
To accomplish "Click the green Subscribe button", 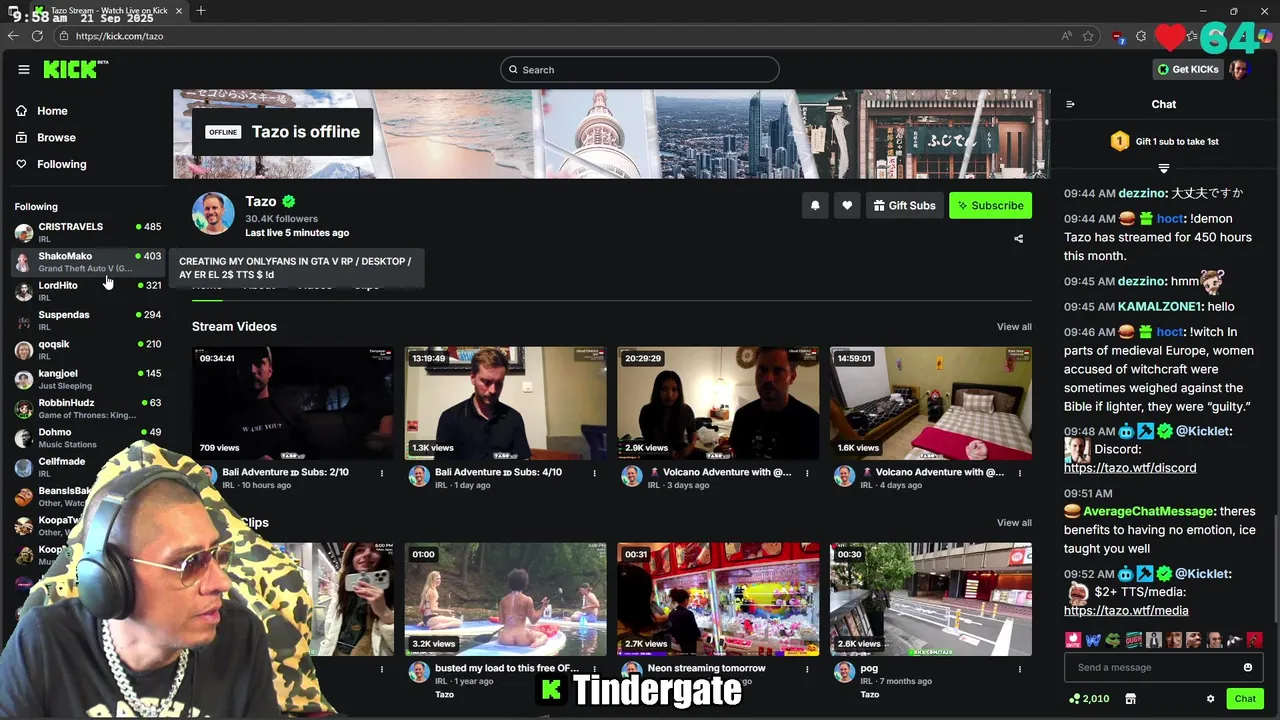I will pos(990,205).
